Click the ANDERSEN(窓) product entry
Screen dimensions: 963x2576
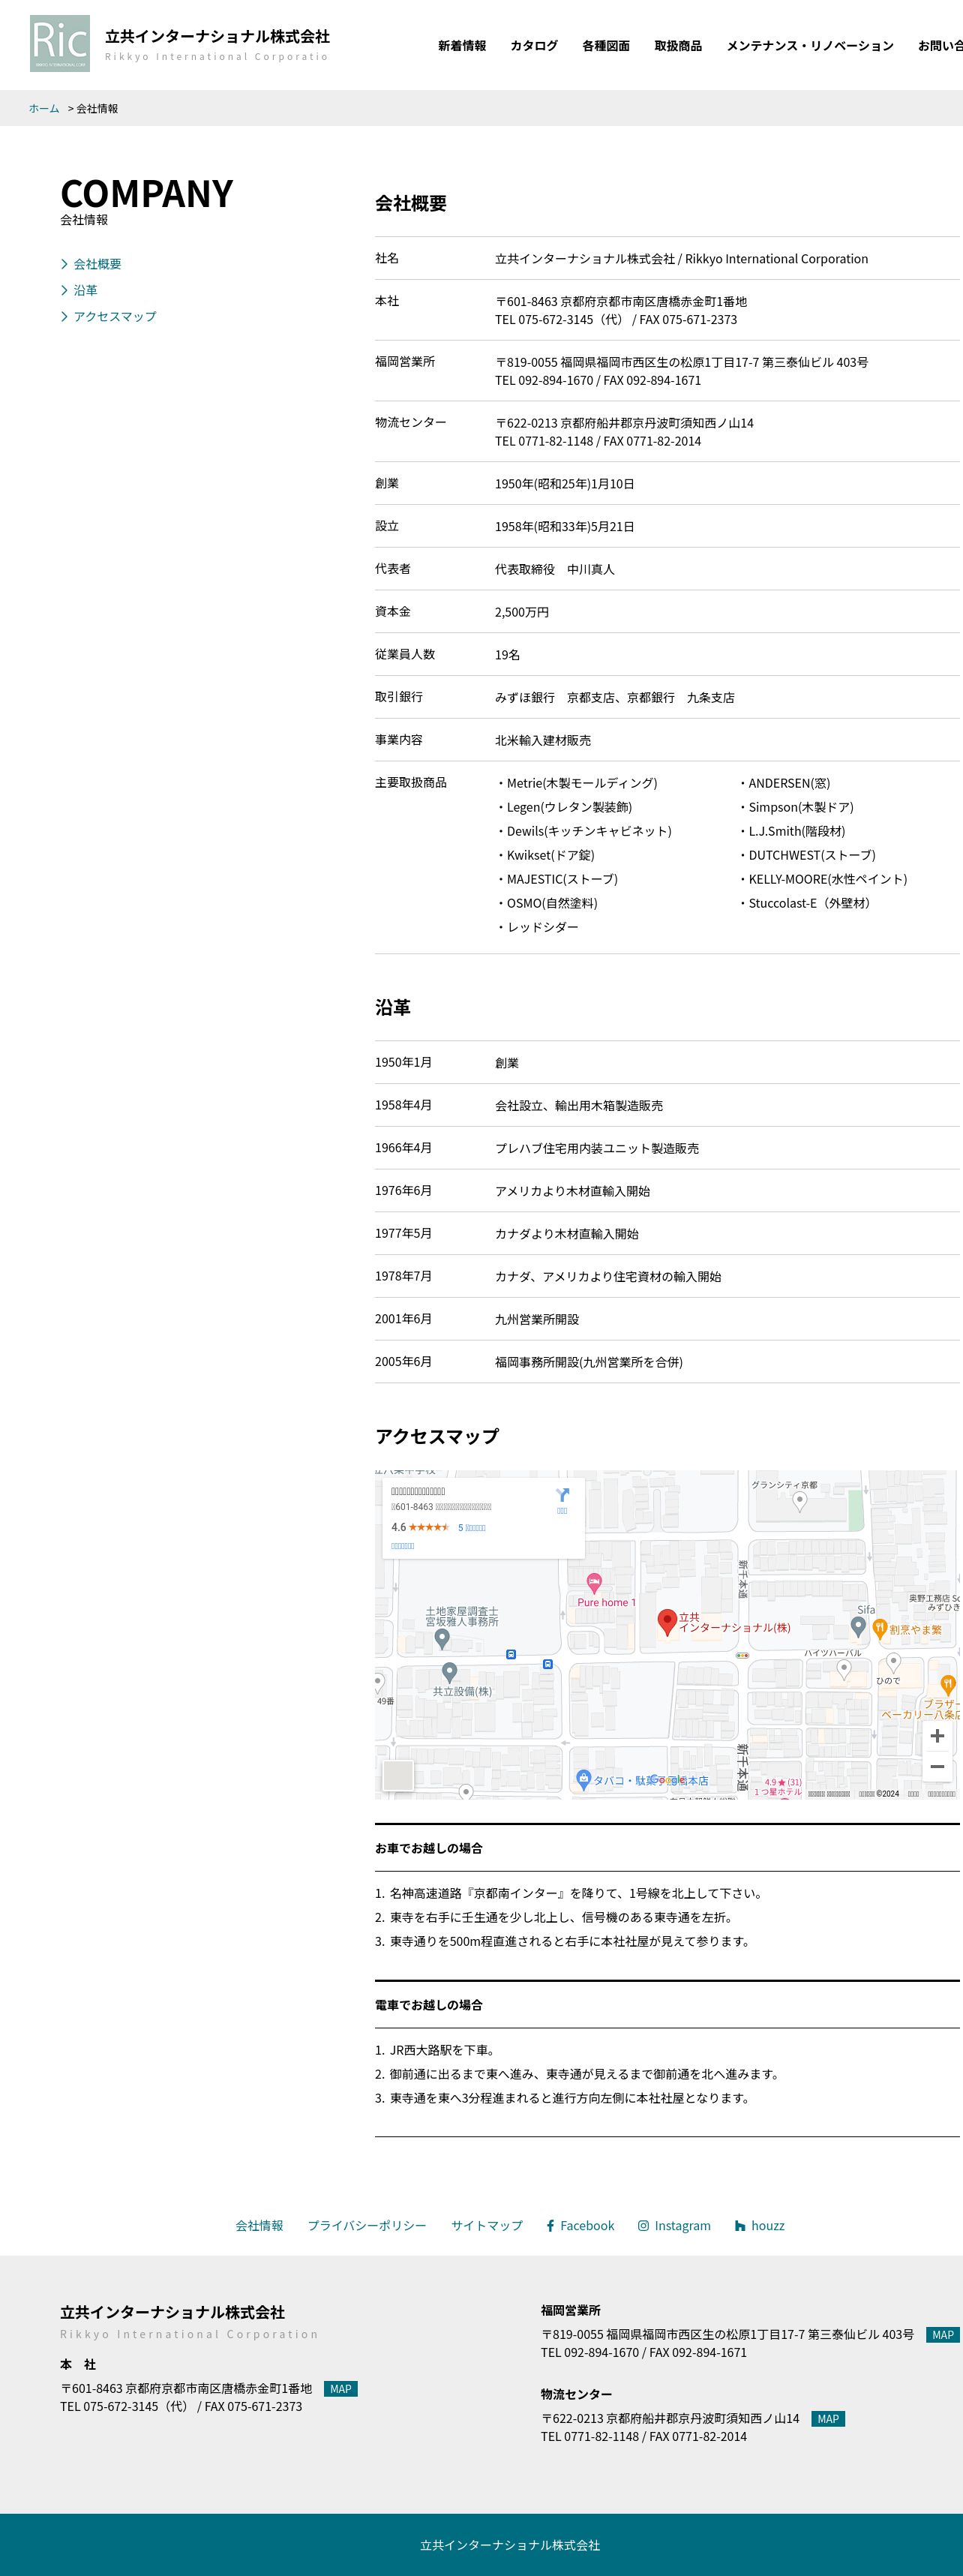(784, 783)
